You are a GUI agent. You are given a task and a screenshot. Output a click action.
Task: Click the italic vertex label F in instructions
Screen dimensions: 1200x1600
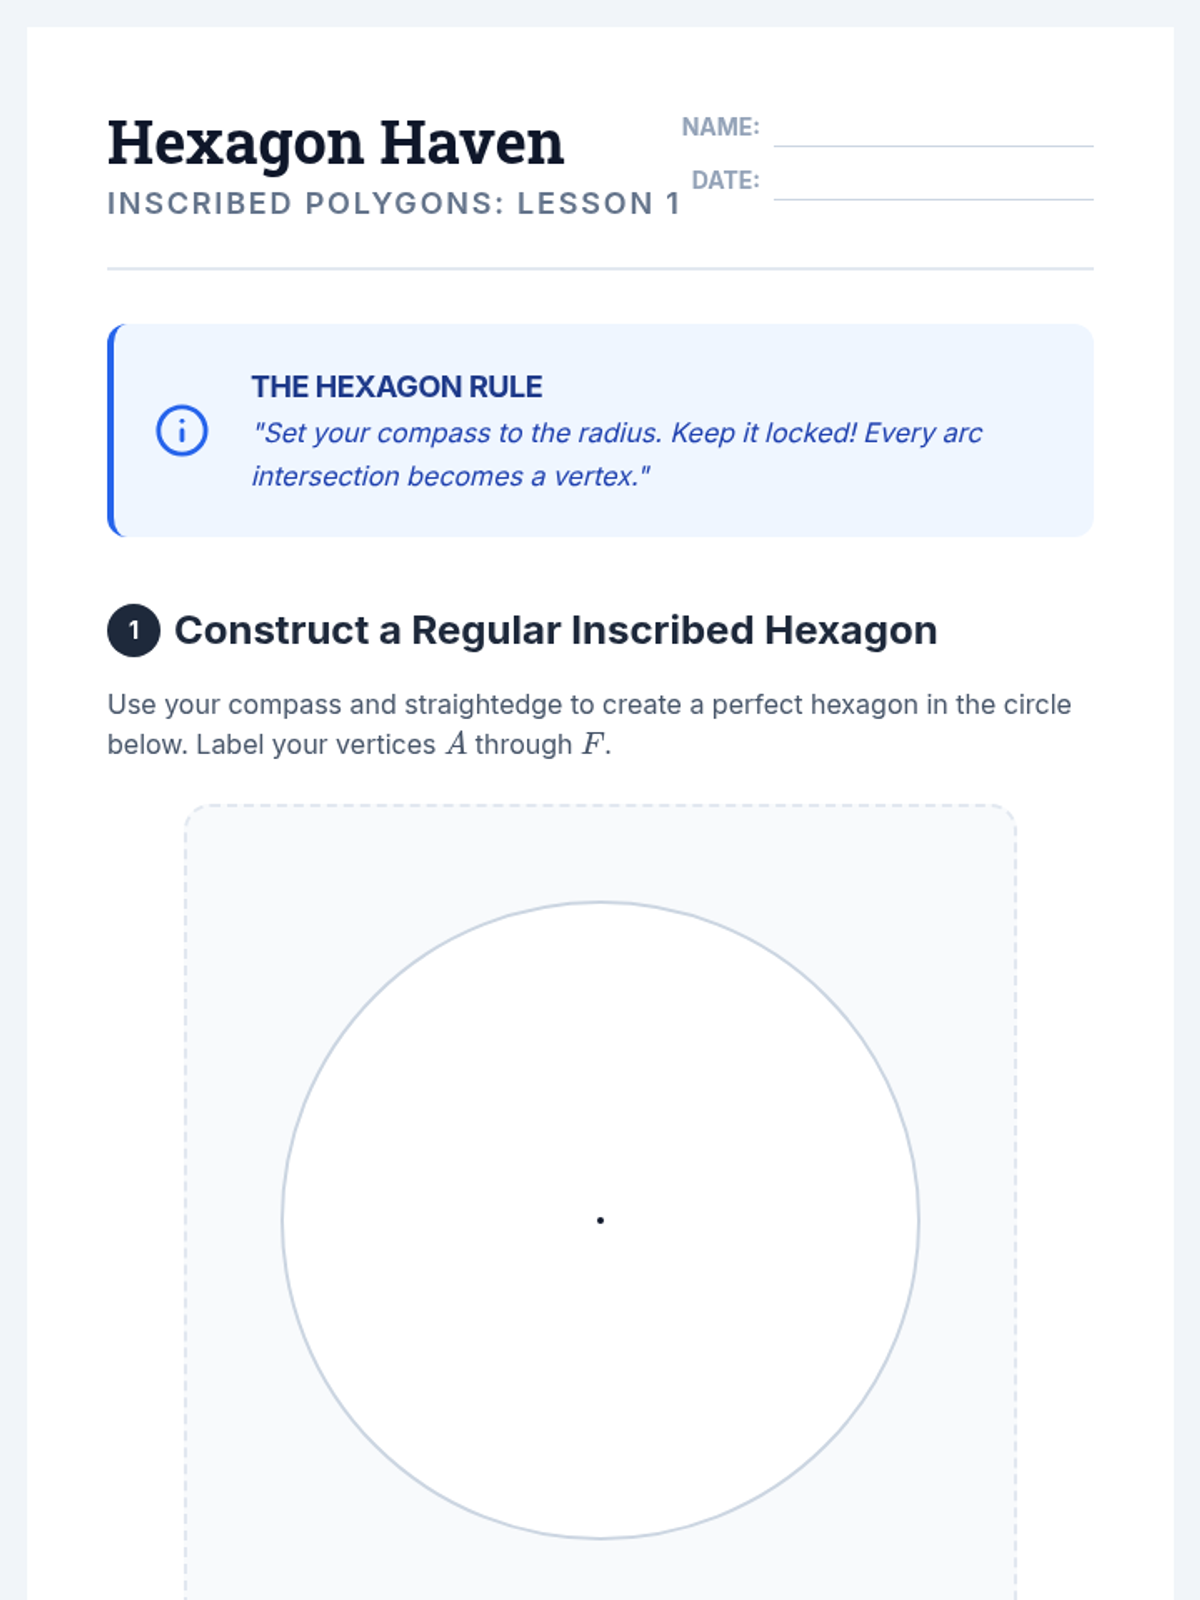pos(592,744)
